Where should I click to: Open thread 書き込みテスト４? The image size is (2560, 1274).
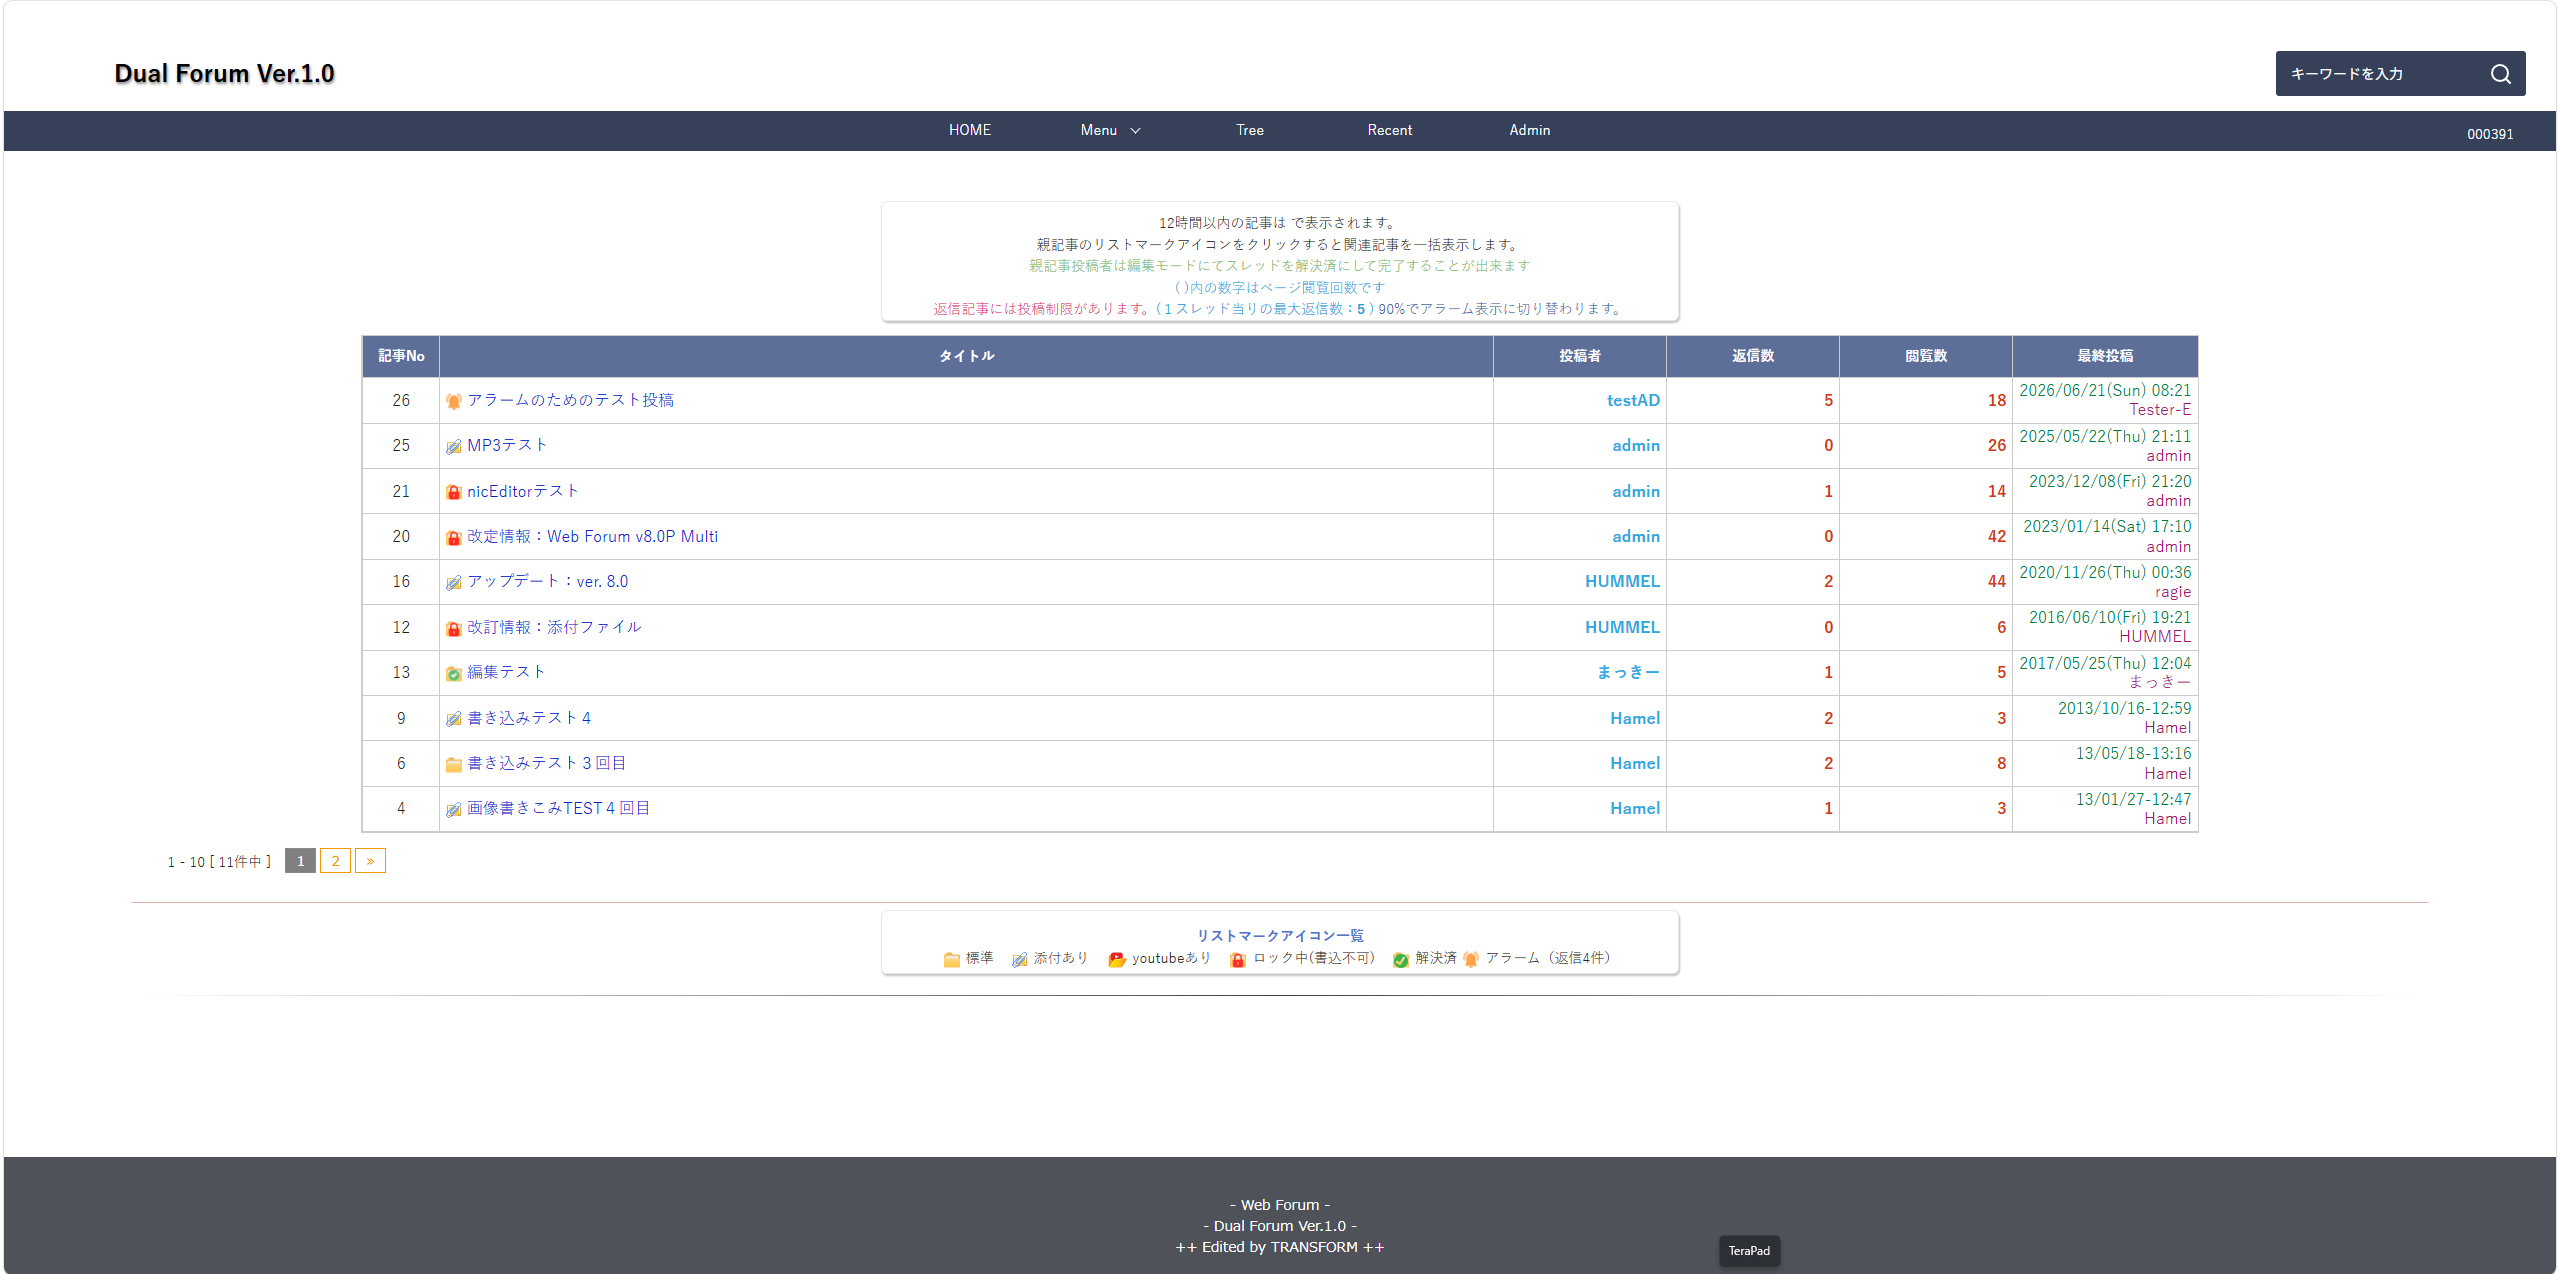pyautogui.click(x=530, y=718)
